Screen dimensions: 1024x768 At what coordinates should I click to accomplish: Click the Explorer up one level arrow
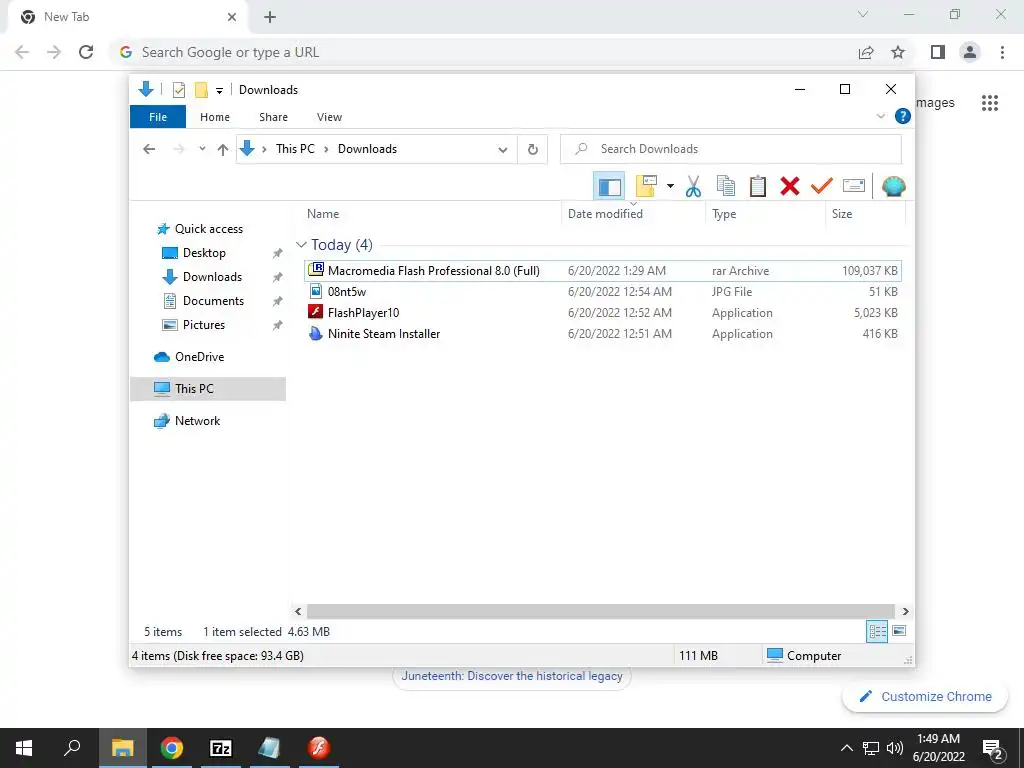[223, 149]
